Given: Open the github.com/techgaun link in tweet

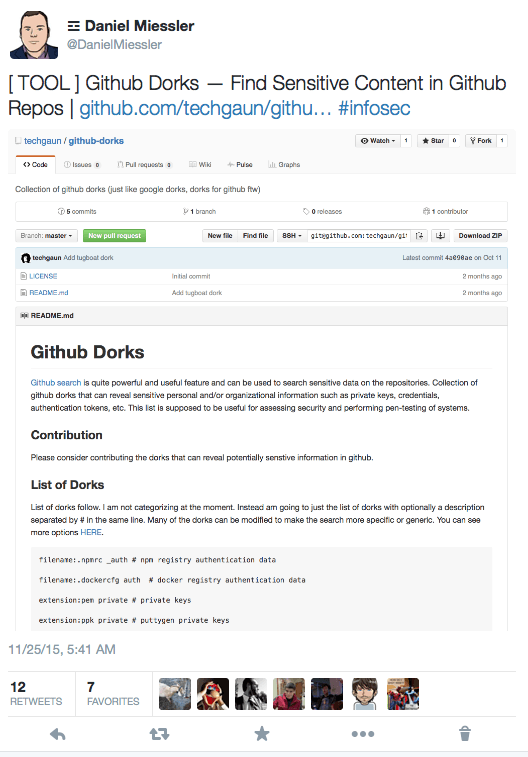Looking at the screenshot, I should 205,108.
